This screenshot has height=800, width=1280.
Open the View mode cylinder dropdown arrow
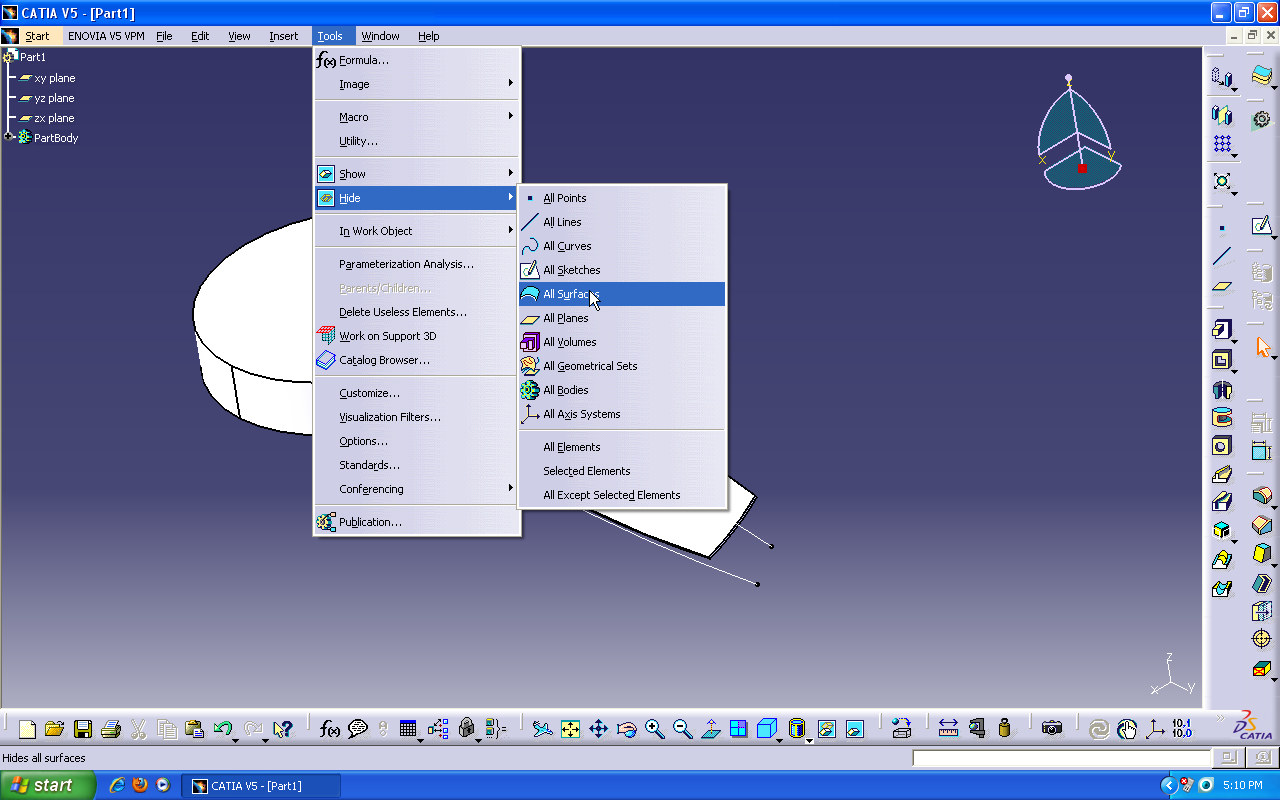[x=809, y=739]
